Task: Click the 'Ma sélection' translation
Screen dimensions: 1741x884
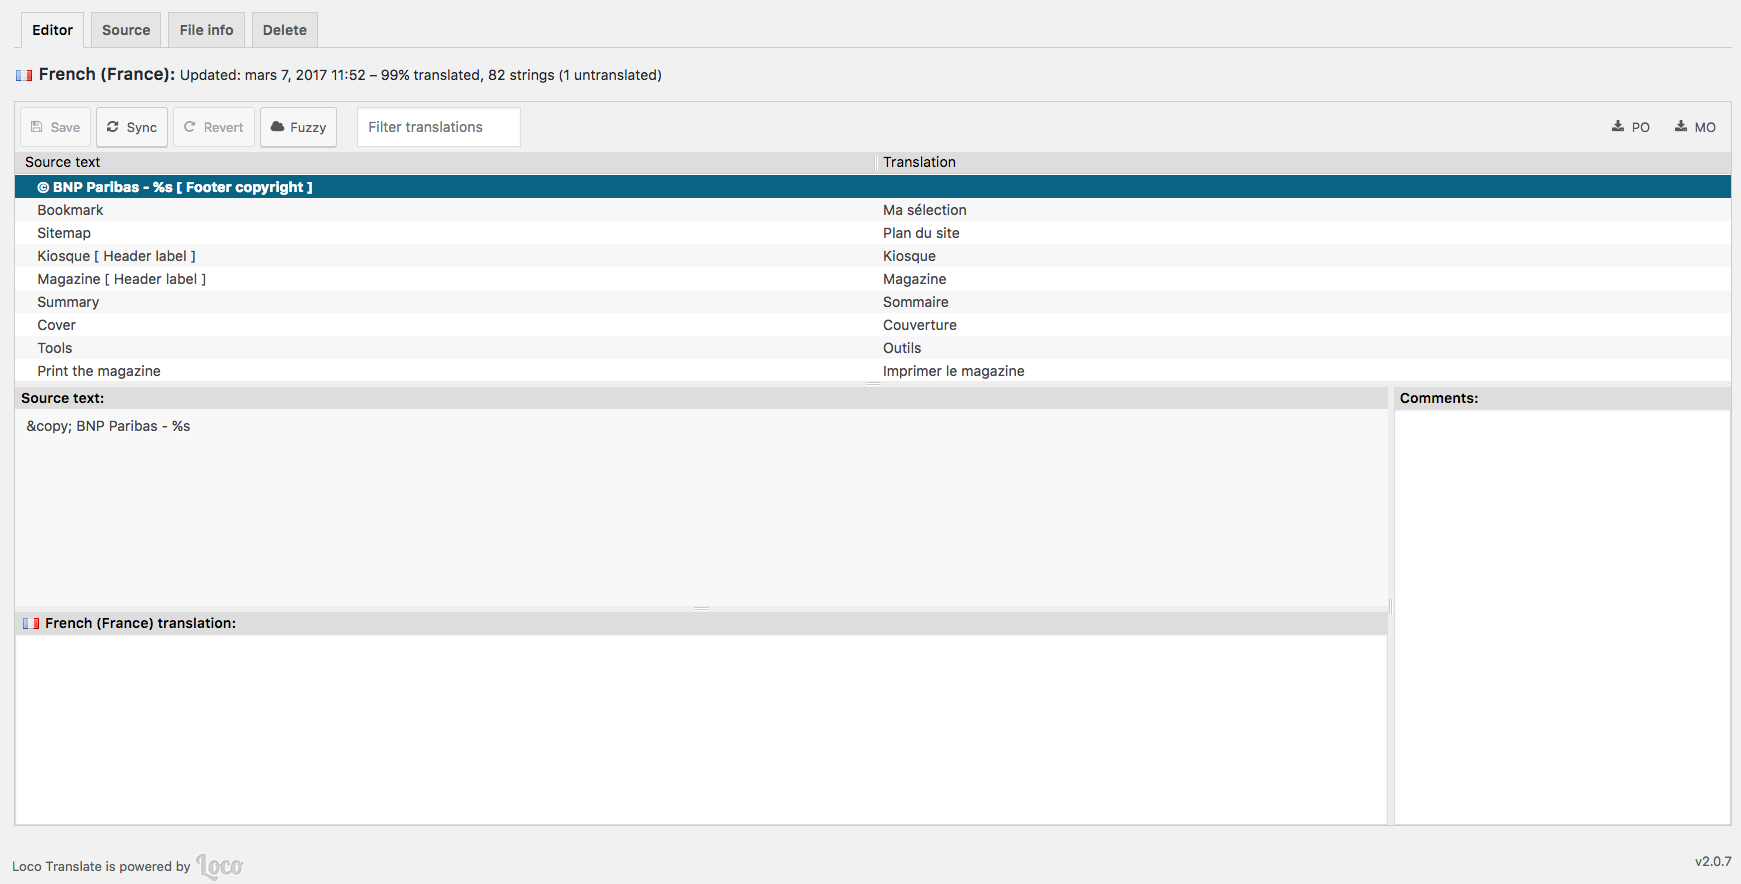Action: point(925,210)
